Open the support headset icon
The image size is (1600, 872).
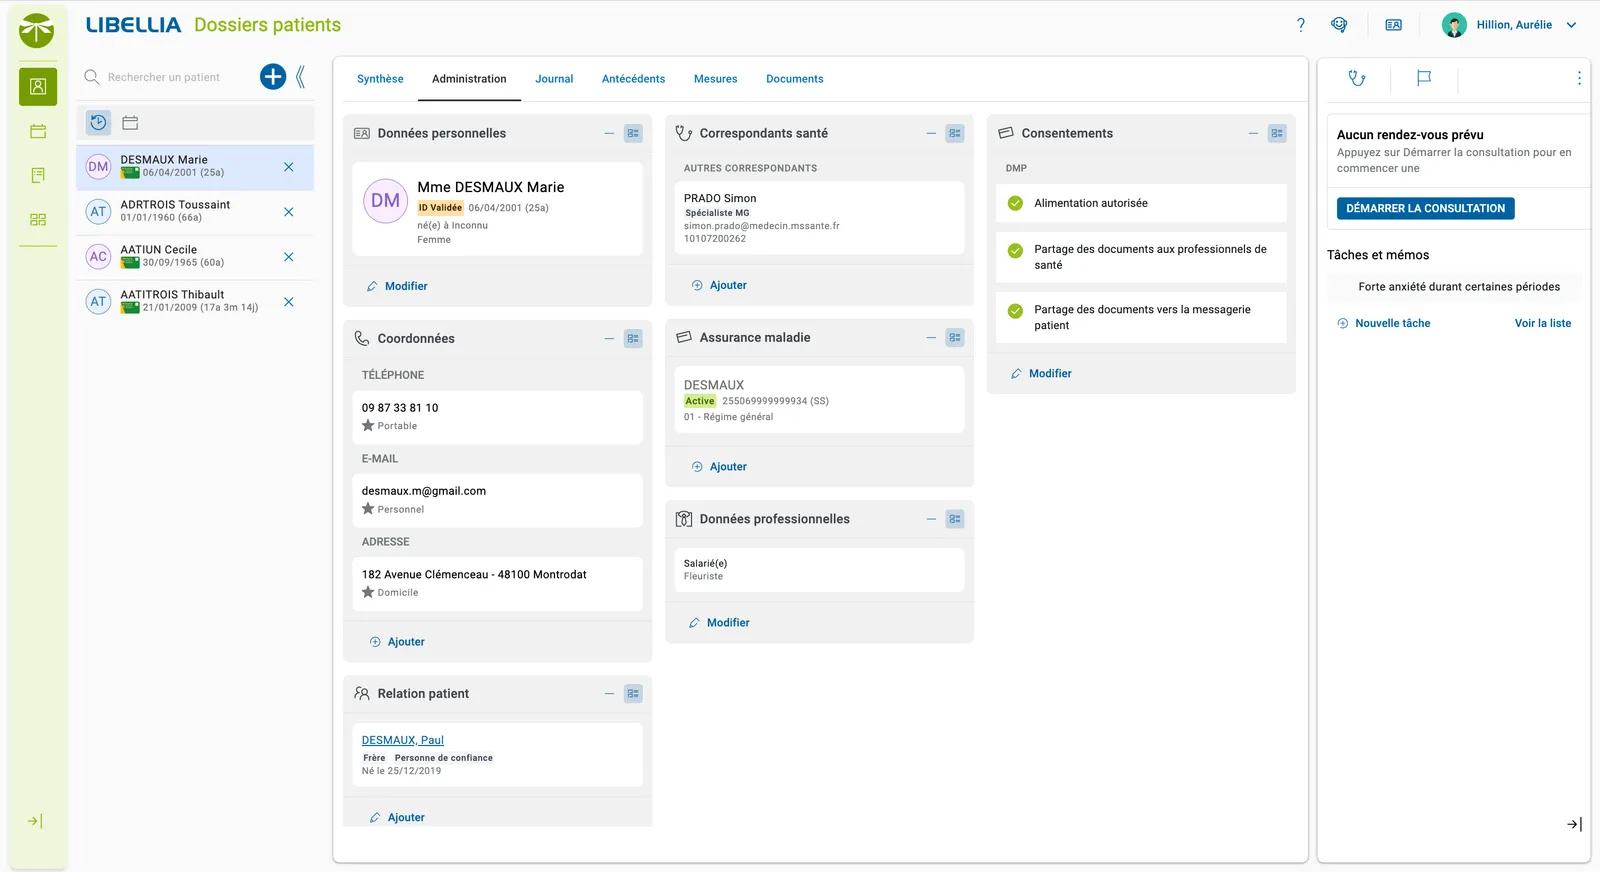[1339, 25]
